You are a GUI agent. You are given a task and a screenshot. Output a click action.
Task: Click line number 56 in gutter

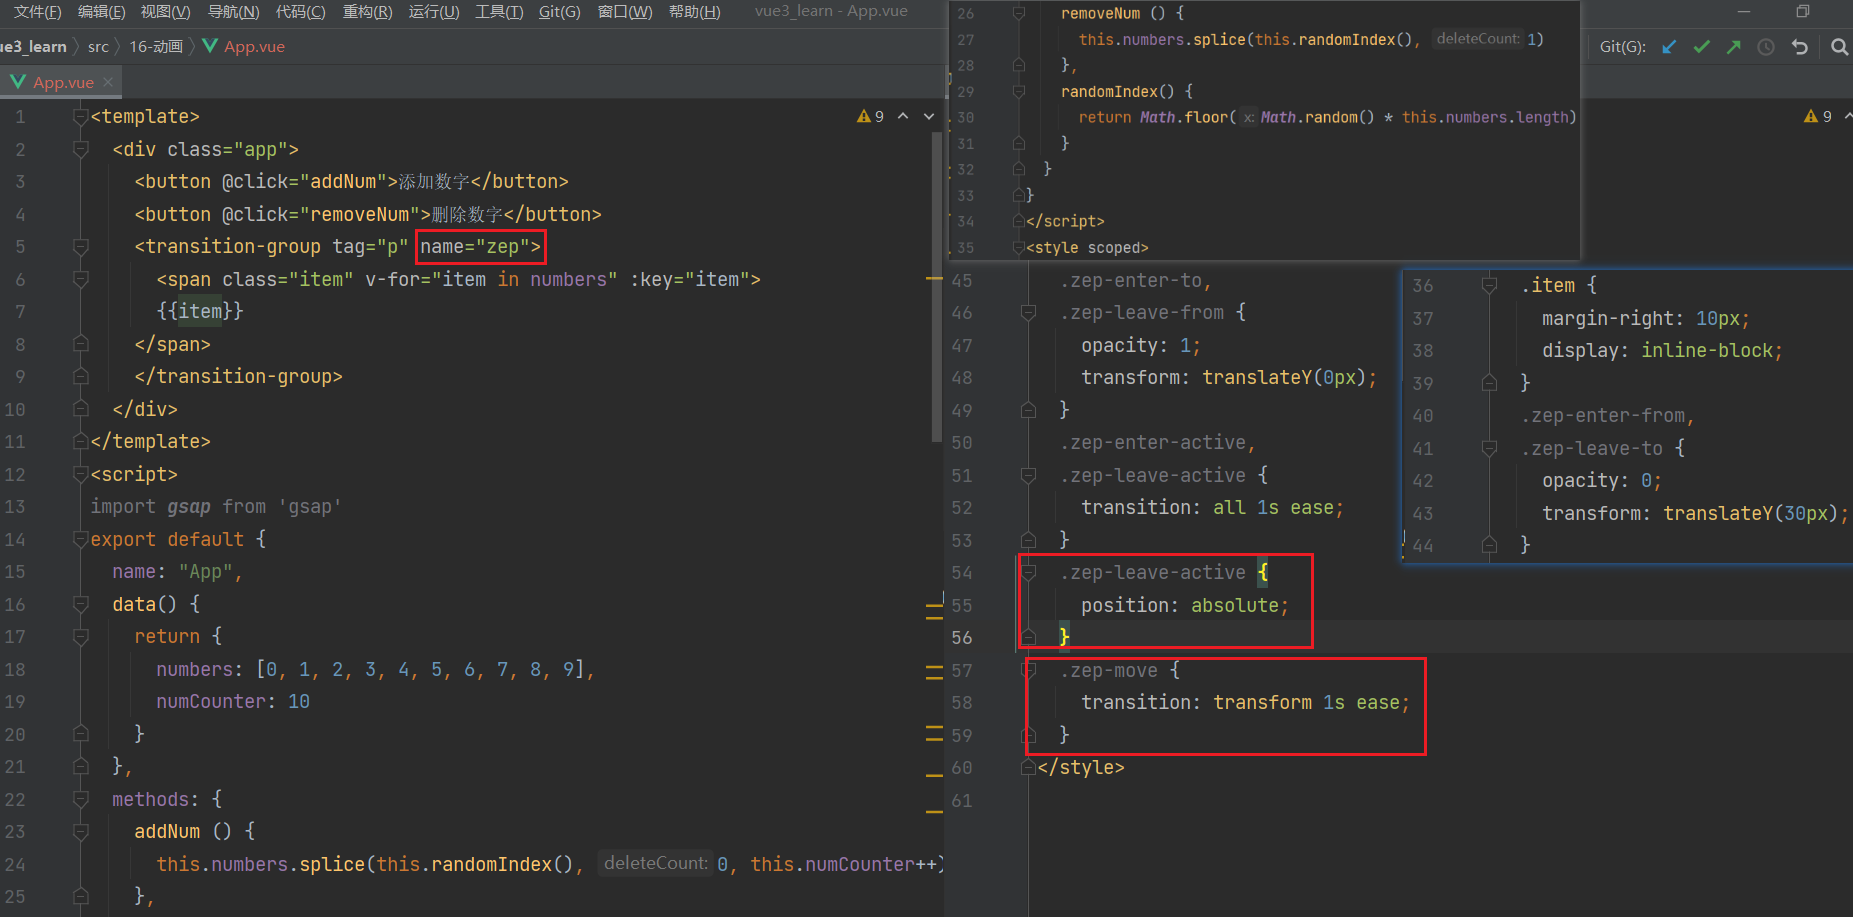coord(962,637)
